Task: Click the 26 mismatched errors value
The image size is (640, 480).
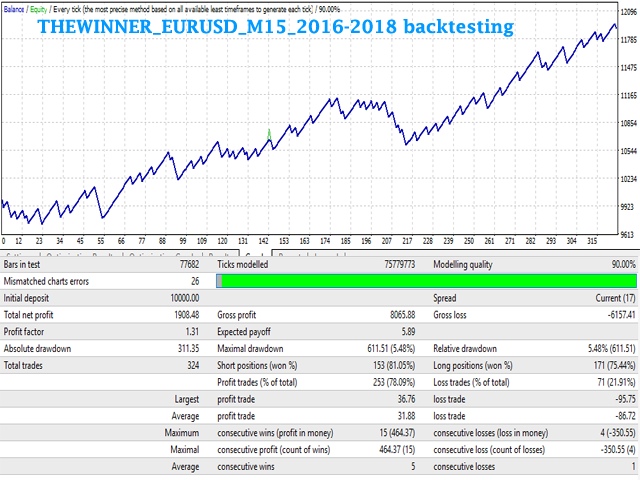Action: point(195,281)
